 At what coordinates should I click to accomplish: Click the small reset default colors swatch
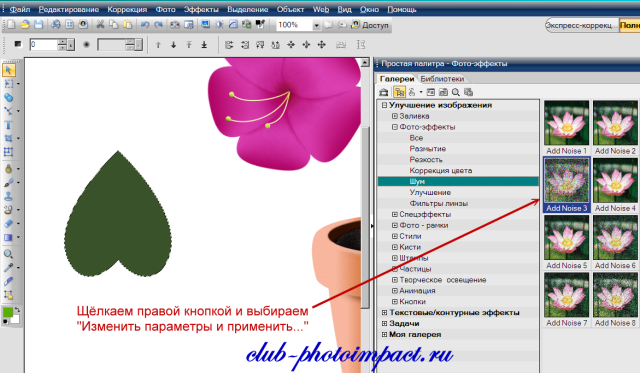click(x=5, y=322)
